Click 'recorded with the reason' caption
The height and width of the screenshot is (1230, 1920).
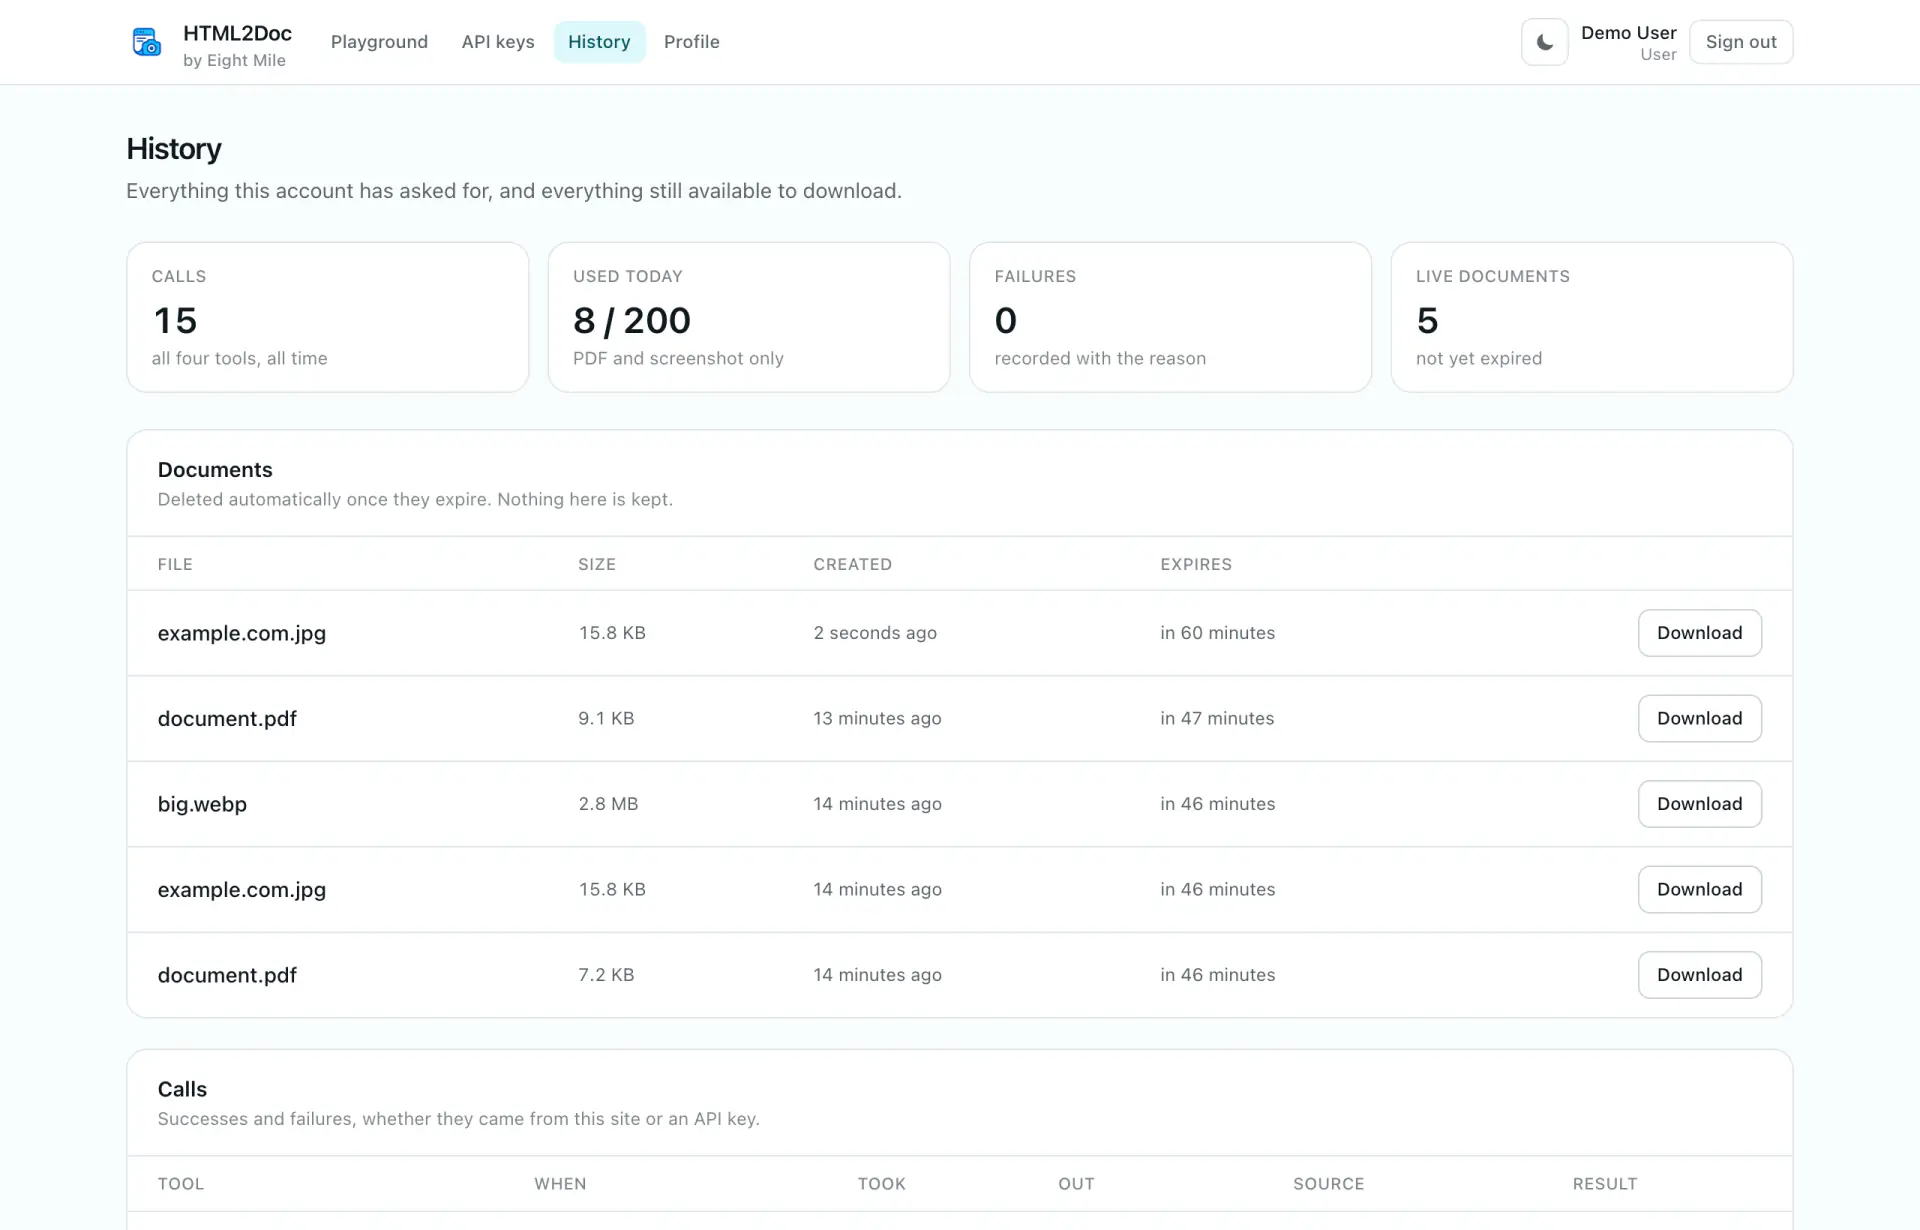[x=1100, y=358]
